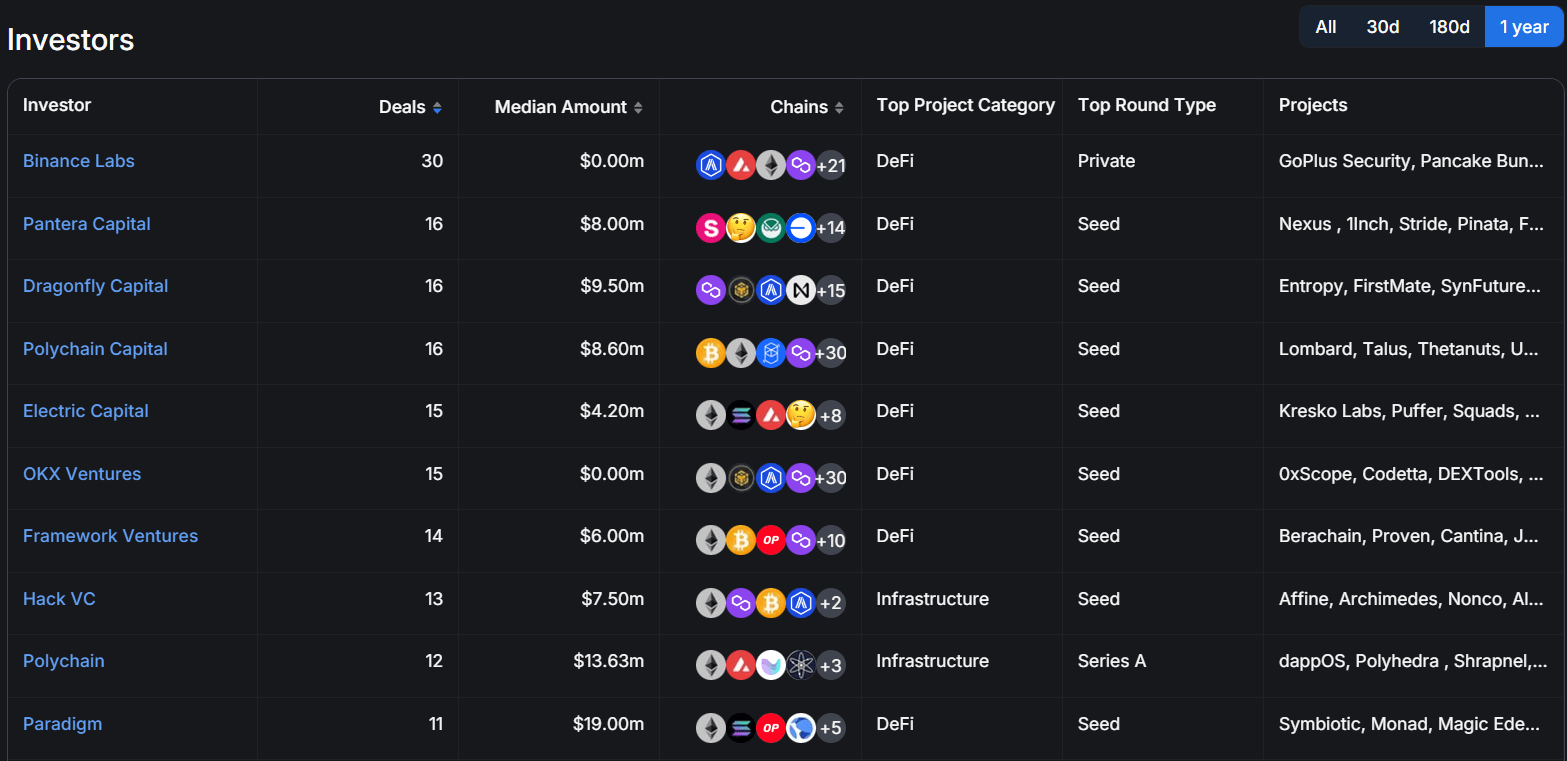Expand the +21 more chains badge for Binance Labs
This screenshot has width=1567, height=761.
(x=830, y=166)
